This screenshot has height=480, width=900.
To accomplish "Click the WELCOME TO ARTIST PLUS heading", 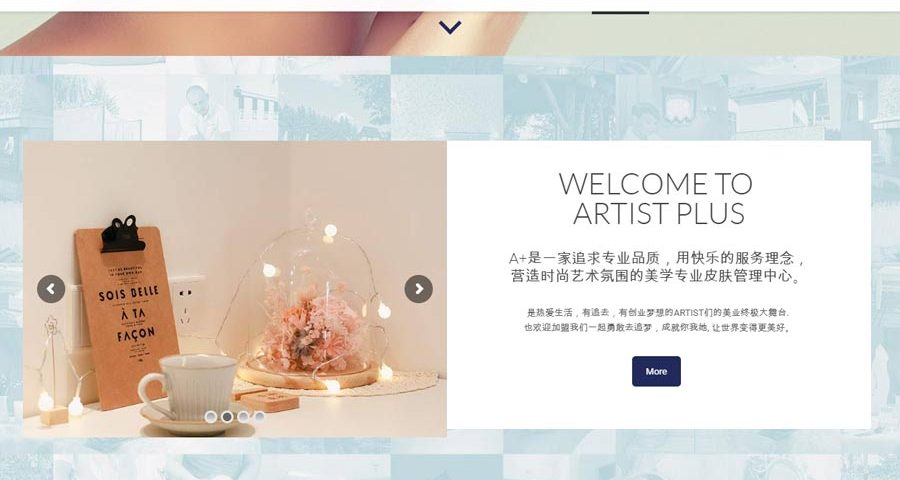I will [656, 199].
